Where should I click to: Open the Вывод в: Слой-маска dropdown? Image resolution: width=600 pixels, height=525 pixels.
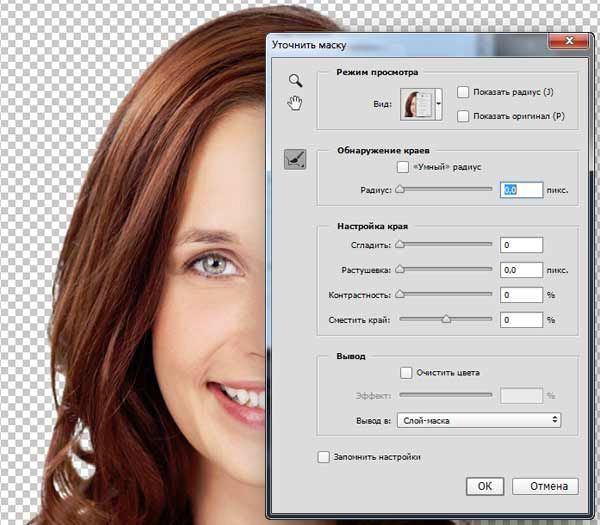[479, 420]
